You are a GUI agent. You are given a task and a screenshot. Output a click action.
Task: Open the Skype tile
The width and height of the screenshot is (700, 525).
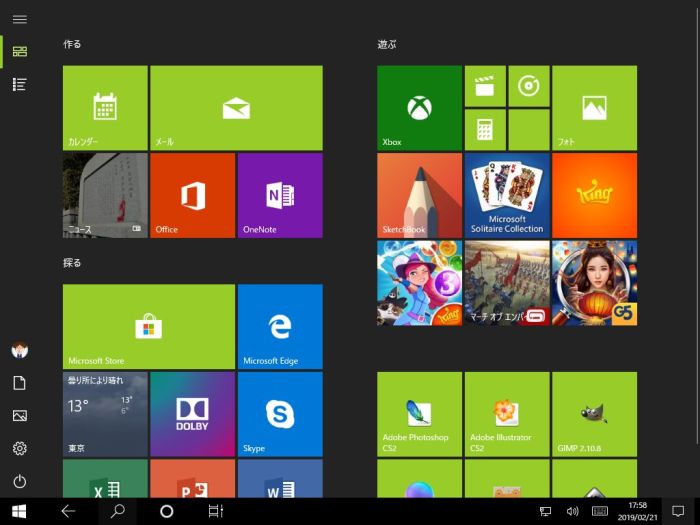(280, 414)
